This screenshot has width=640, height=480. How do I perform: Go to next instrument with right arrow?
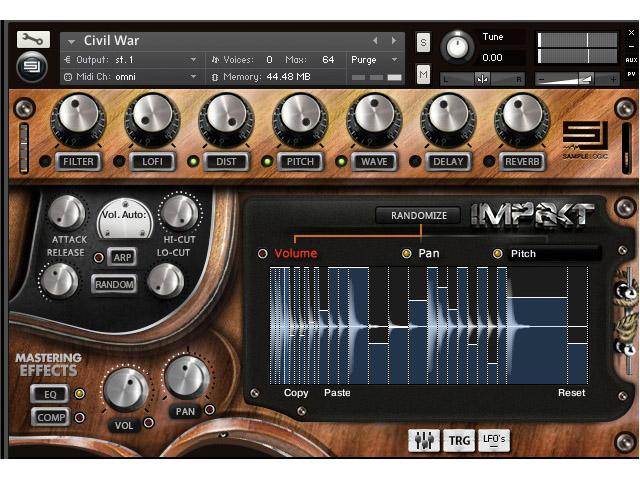point(391,41)
